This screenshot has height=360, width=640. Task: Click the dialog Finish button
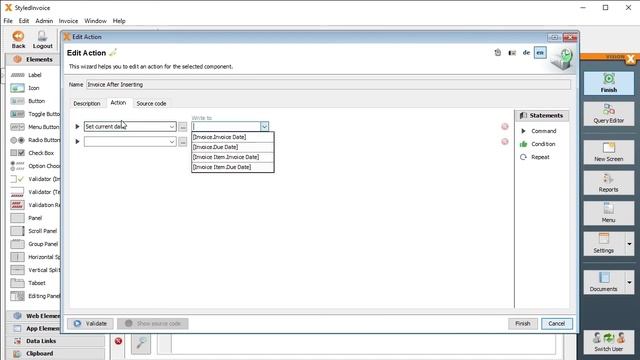point(523,324)
